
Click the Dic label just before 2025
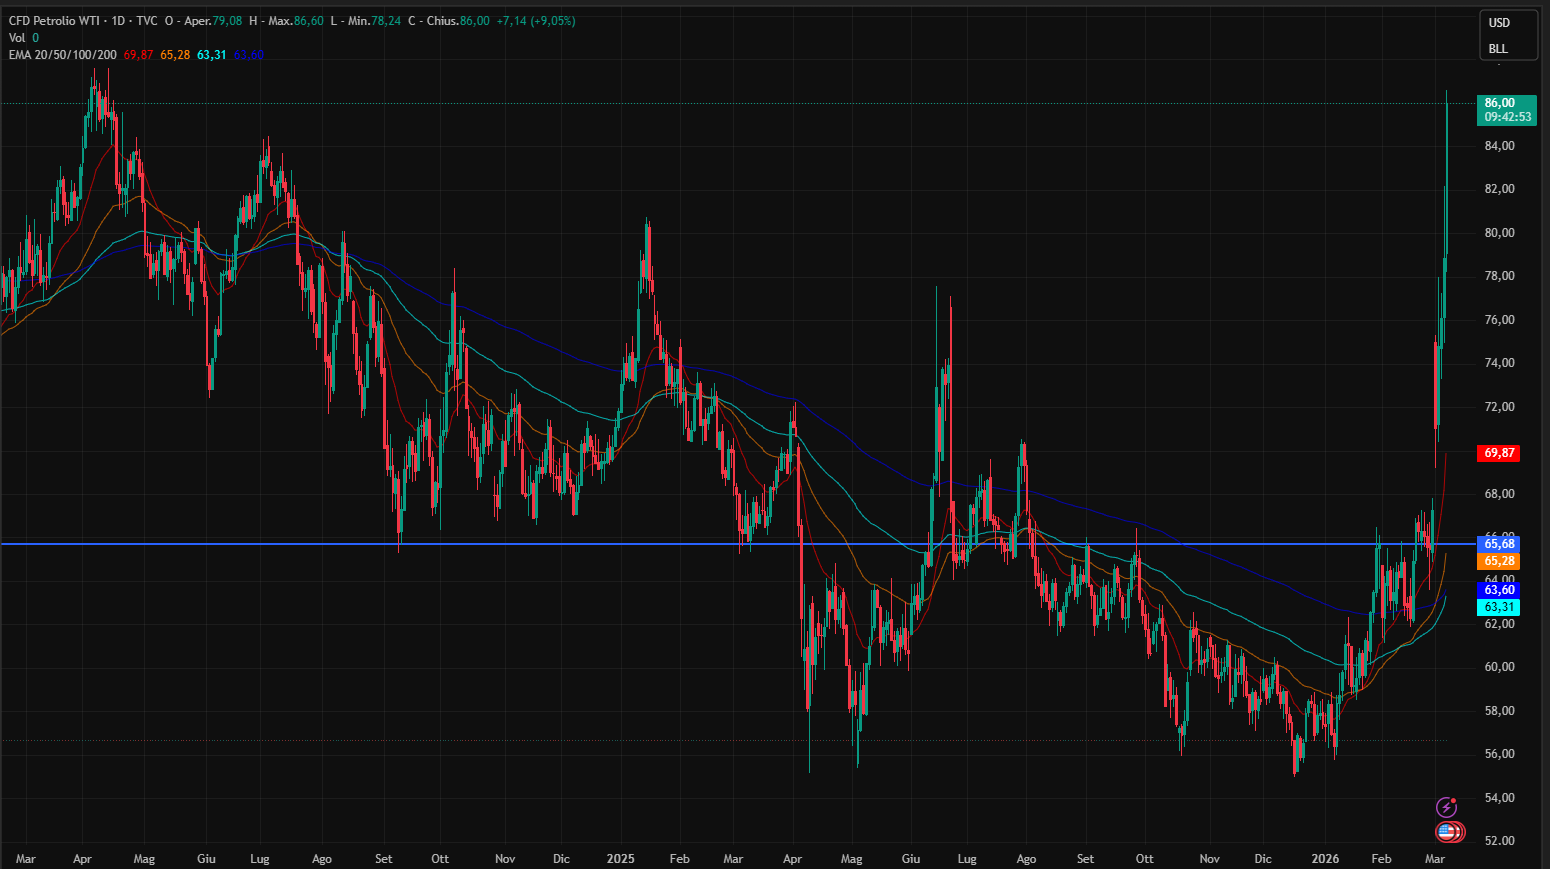point(561,859)
